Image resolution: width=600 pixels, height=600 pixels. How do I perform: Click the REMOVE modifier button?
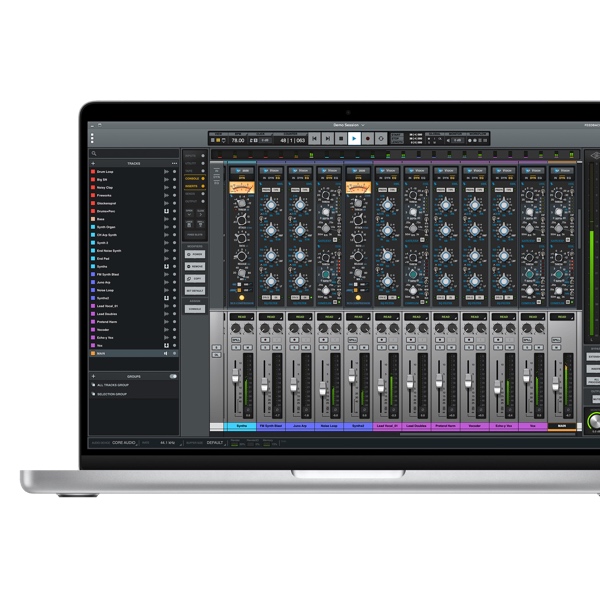click(195, 266)
